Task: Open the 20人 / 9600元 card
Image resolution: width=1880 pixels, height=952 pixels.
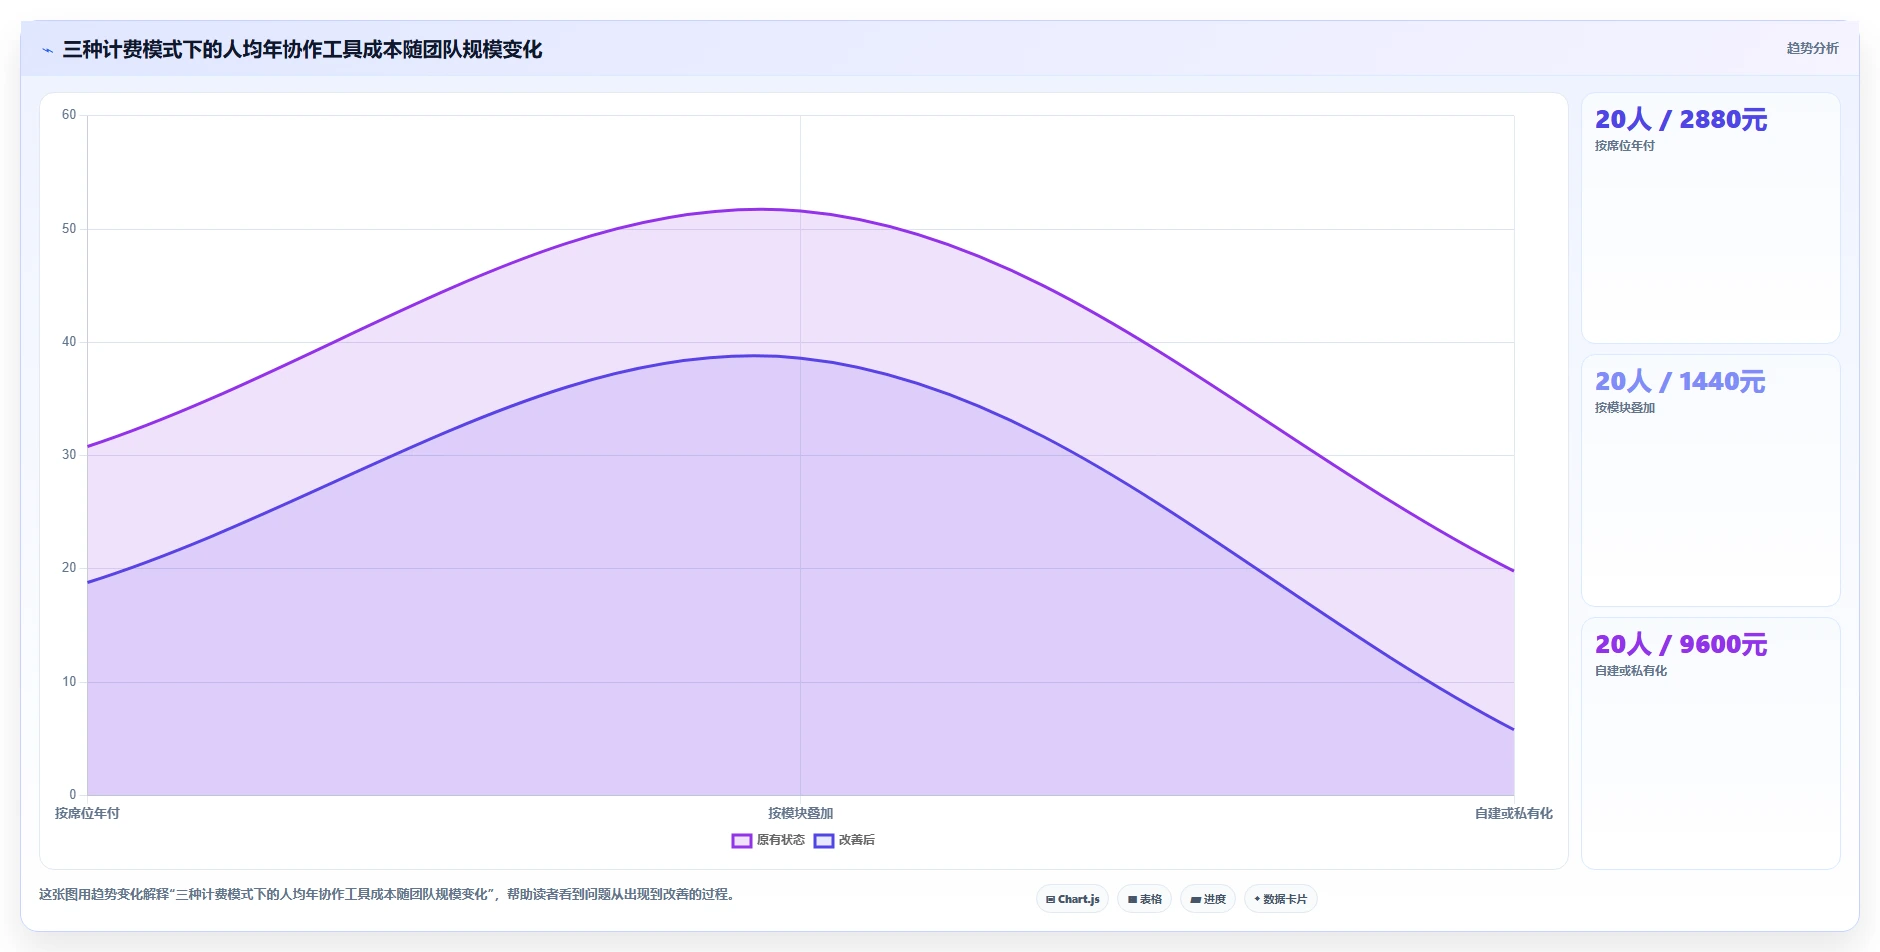Action: pyautogui.click(x=1710, y=743)
